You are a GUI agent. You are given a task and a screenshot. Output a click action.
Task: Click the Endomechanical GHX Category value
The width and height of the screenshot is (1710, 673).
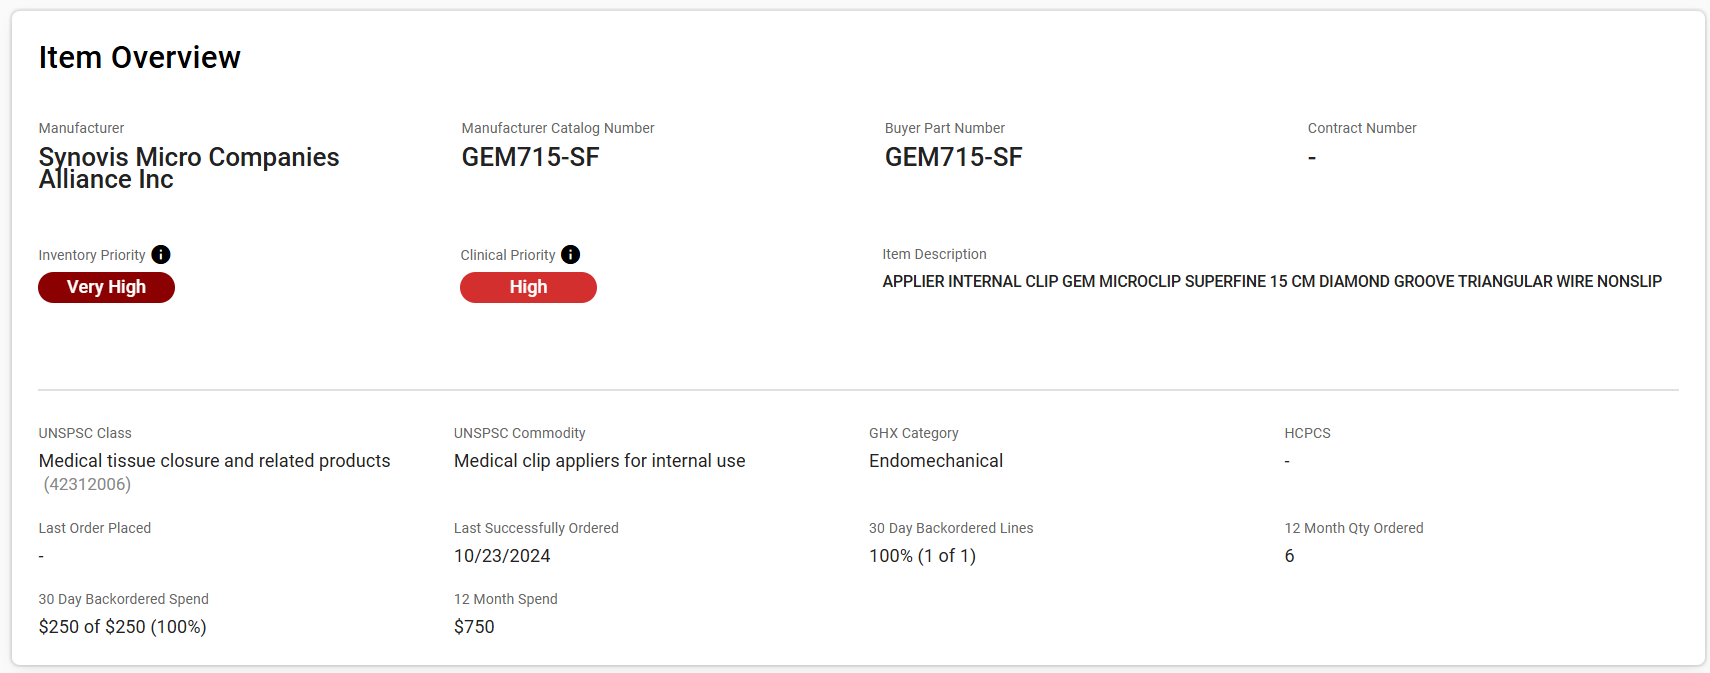click(935, 461)
